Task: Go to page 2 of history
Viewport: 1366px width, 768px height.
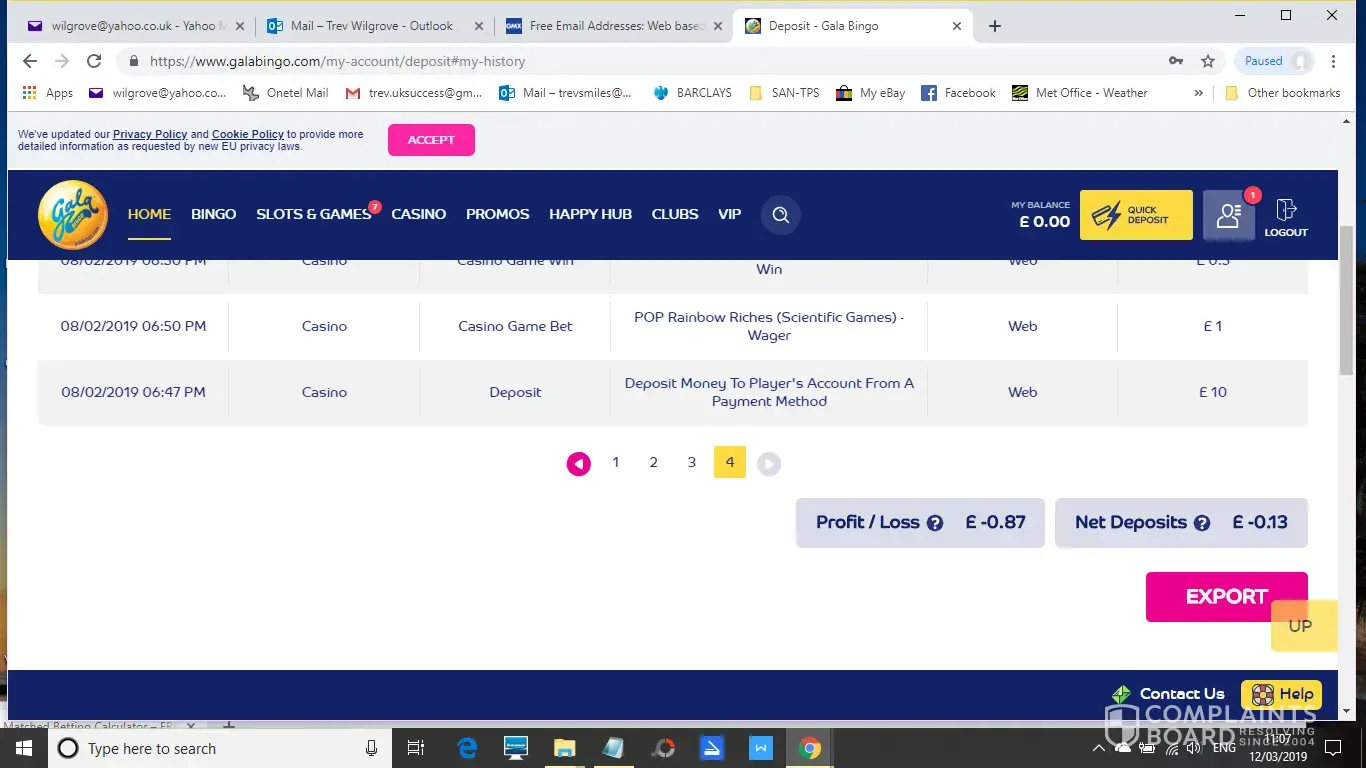Action: coord(653,462)
